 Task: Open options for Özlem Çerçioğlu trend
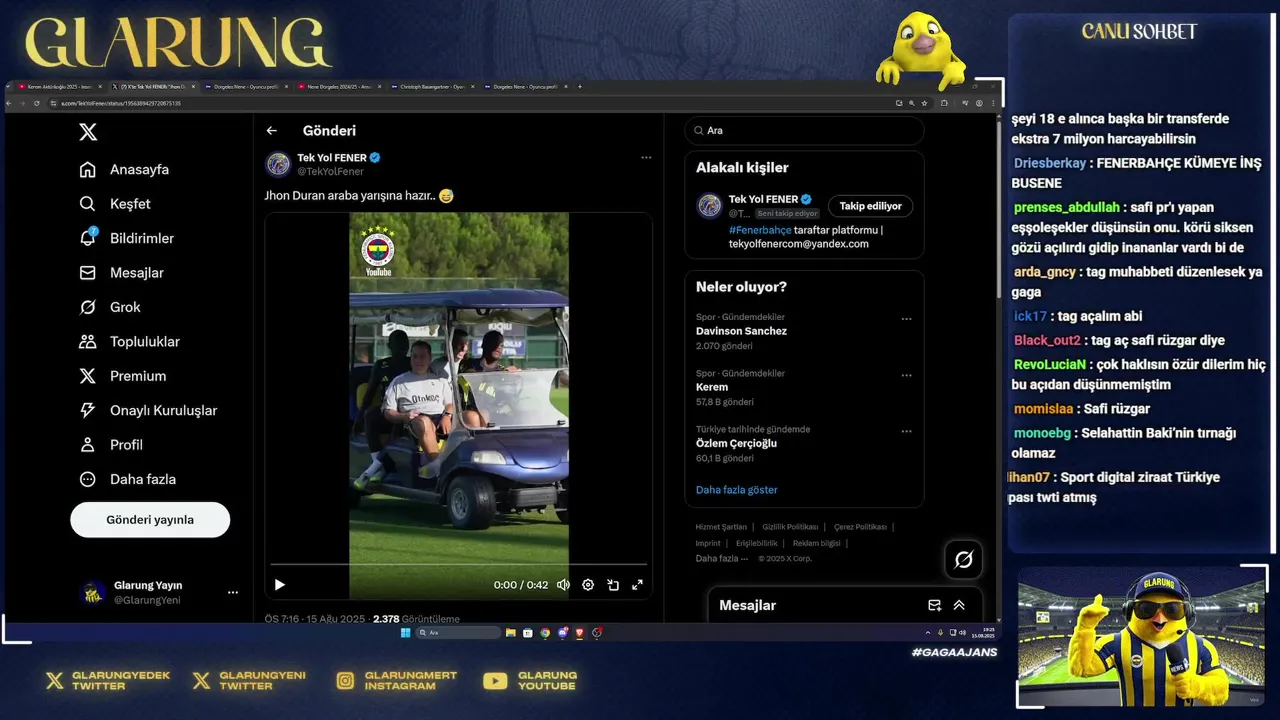pyautogui.click(x=906, y=431)
